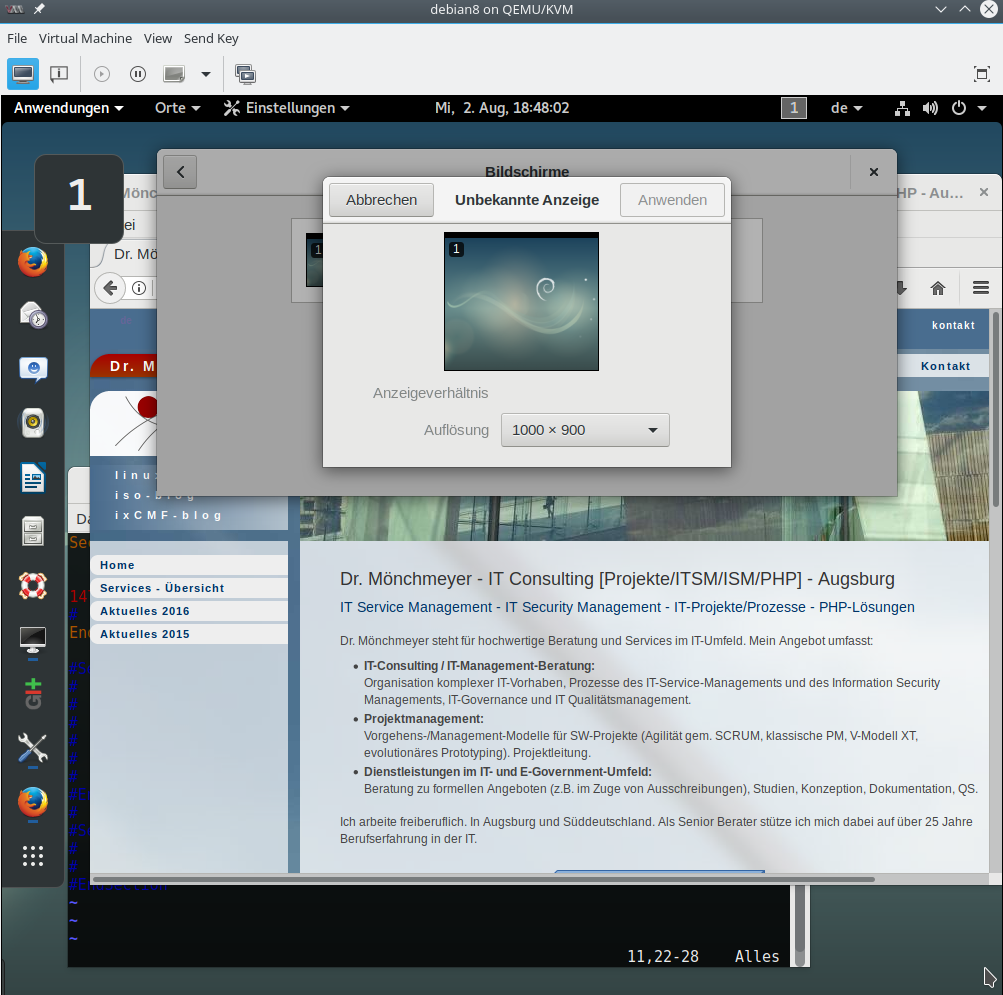The height and width of the screenshot is (995, 1003).
Task: Show virtual hardware details
Action: point(59,74)
